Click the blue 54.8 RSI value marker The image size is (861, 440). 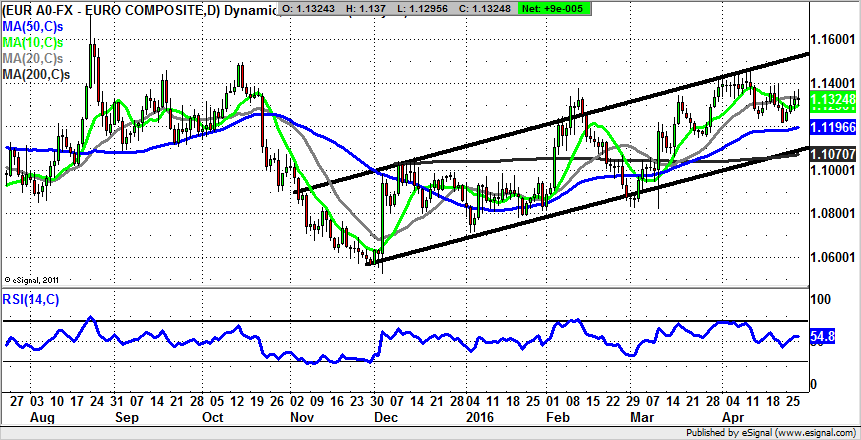pos(823,338)
